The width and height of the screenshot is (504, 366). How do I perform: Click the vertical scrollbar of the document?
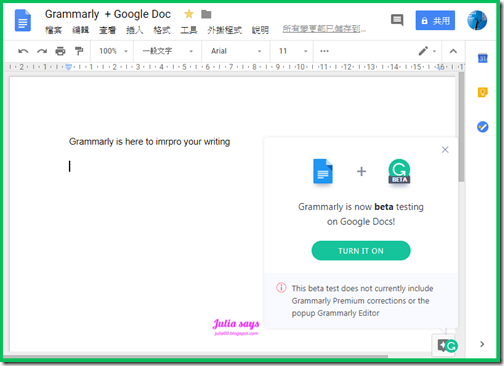point(461,127)
